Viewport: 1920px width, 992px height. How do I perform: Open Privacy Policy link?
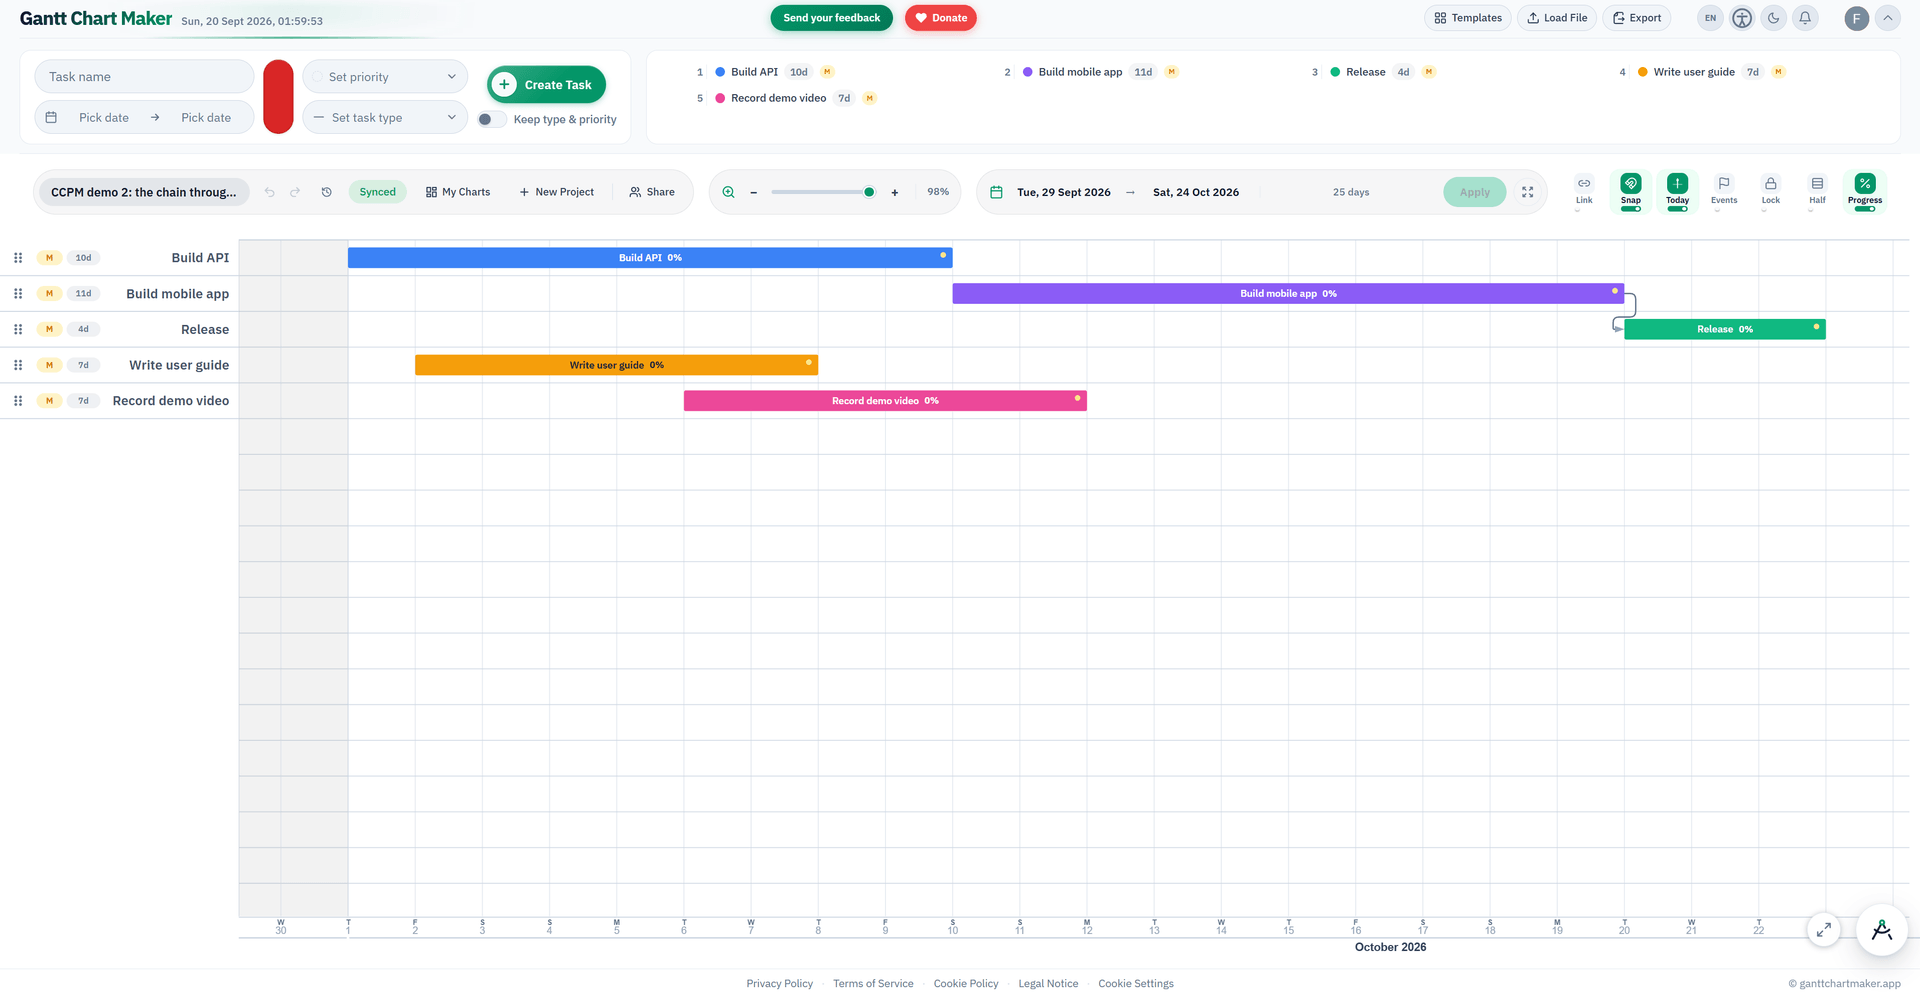(780, 984)
